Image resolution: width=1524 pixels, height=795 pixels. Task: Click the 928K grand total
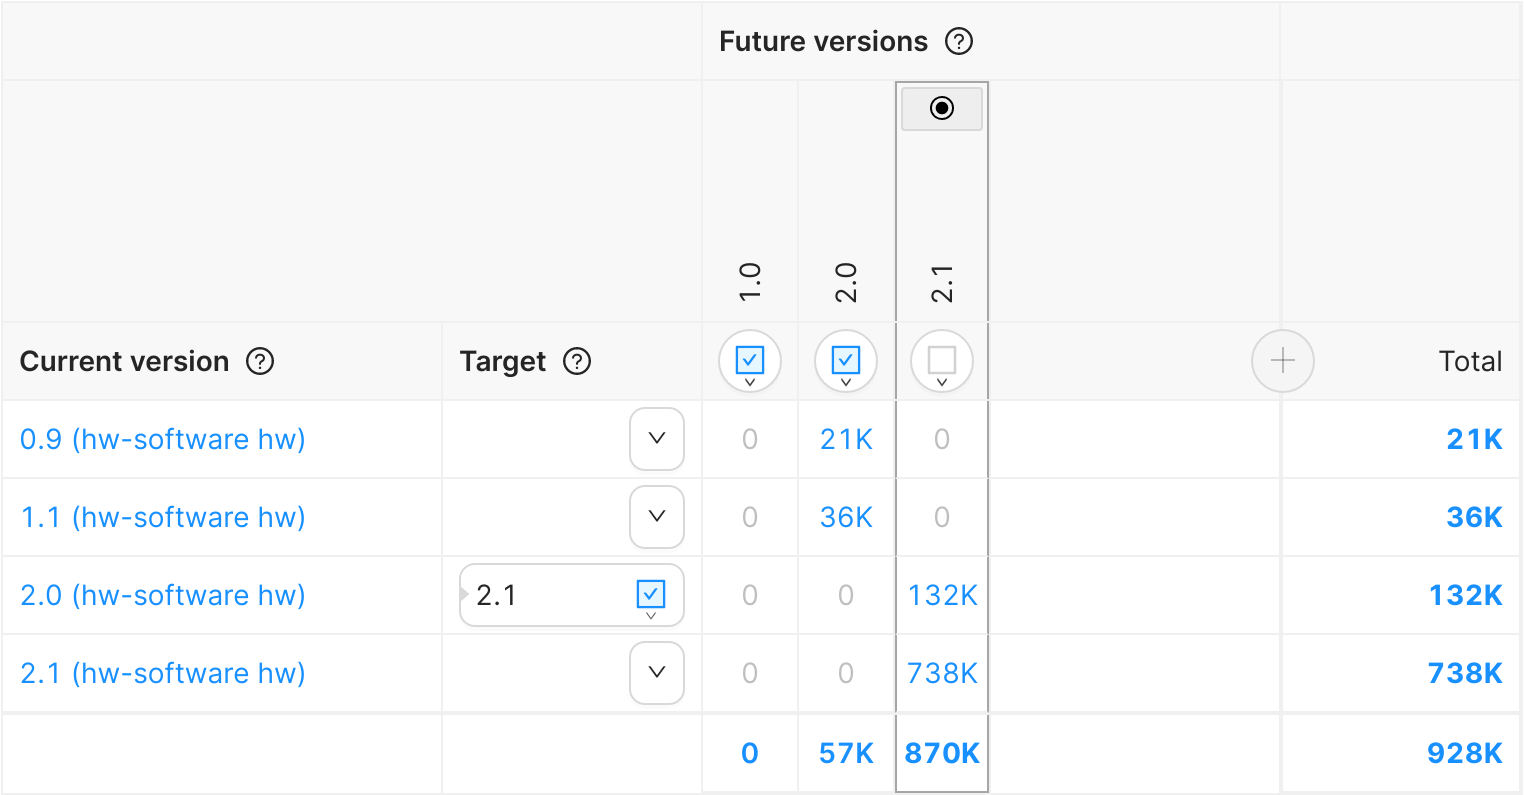(x=1464, y=753)
